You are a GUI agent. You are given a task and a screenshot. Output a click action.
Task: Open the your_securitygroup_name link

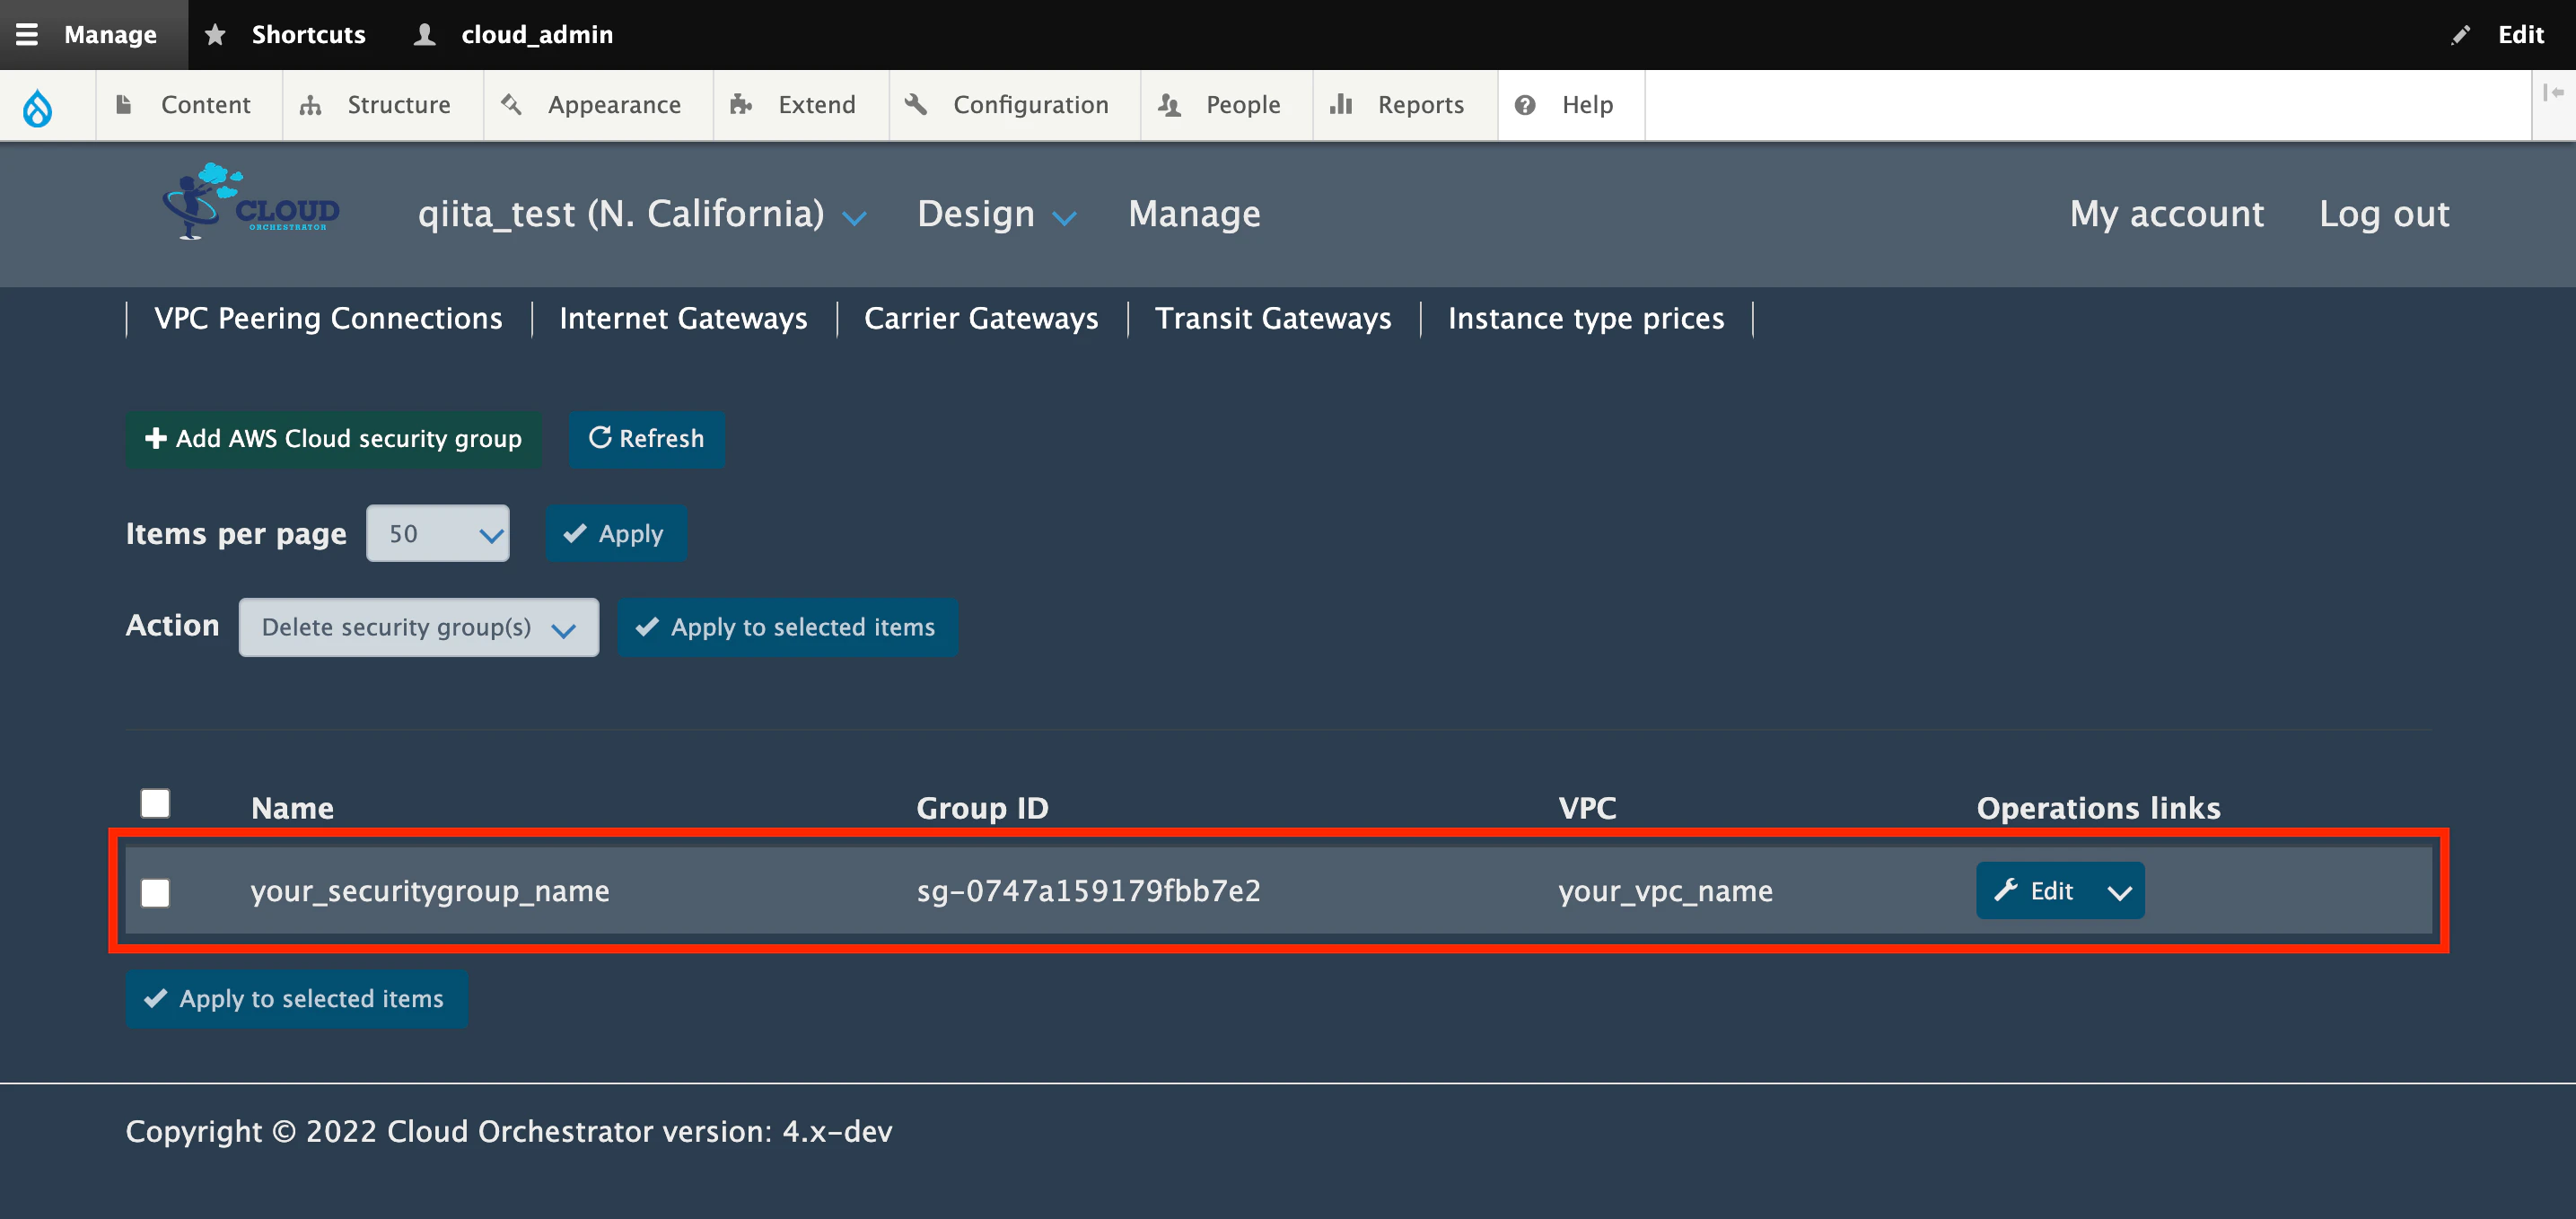pos(430,891)
